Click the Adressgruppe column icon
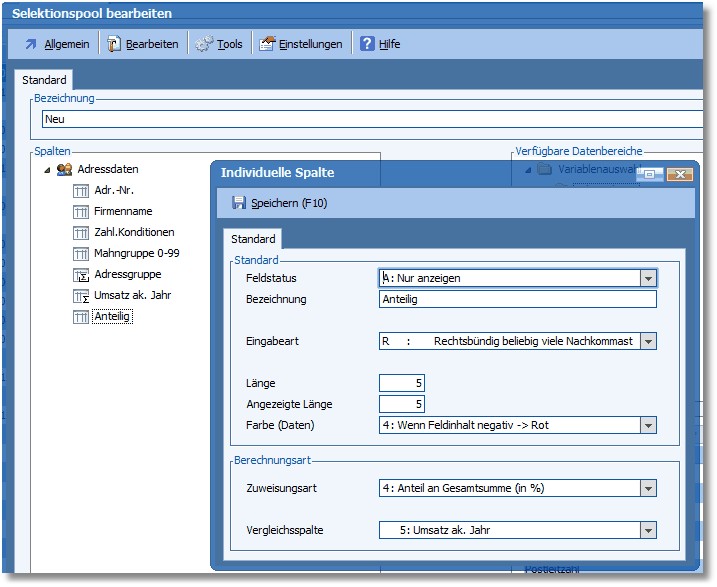This screenshot has width=717, height=587. [x=82, y=274]
